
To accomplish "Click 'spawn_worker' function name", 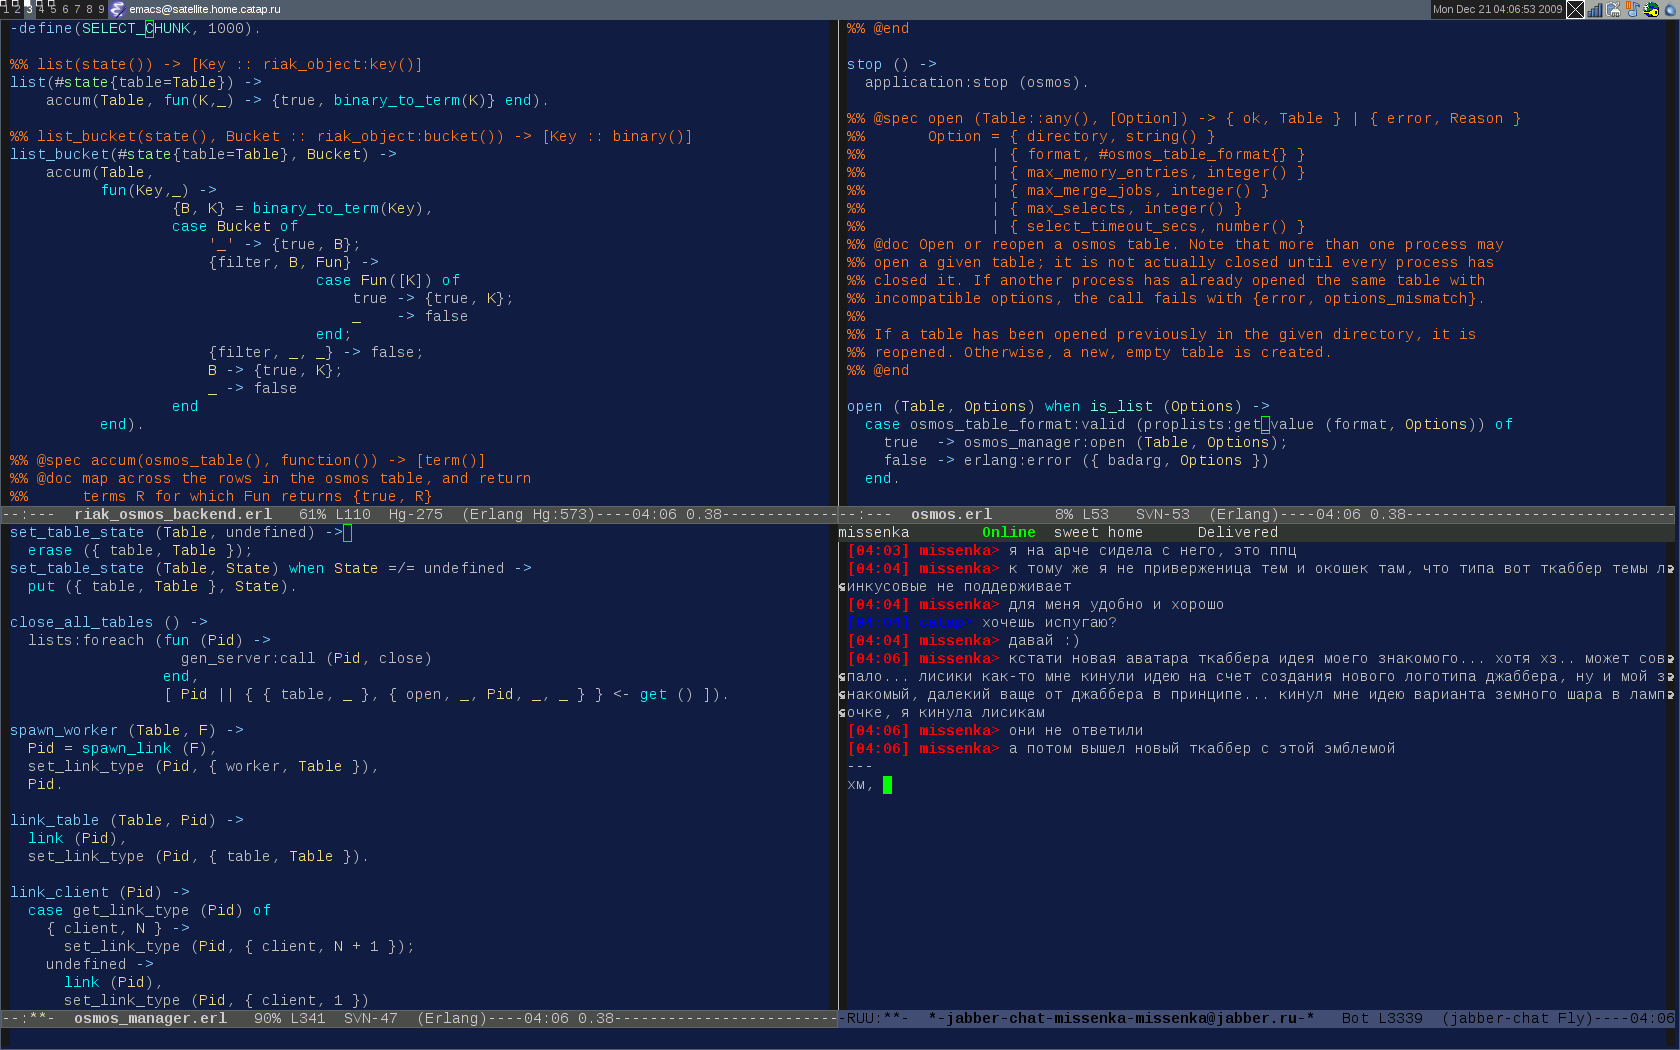I will point(64,730).
